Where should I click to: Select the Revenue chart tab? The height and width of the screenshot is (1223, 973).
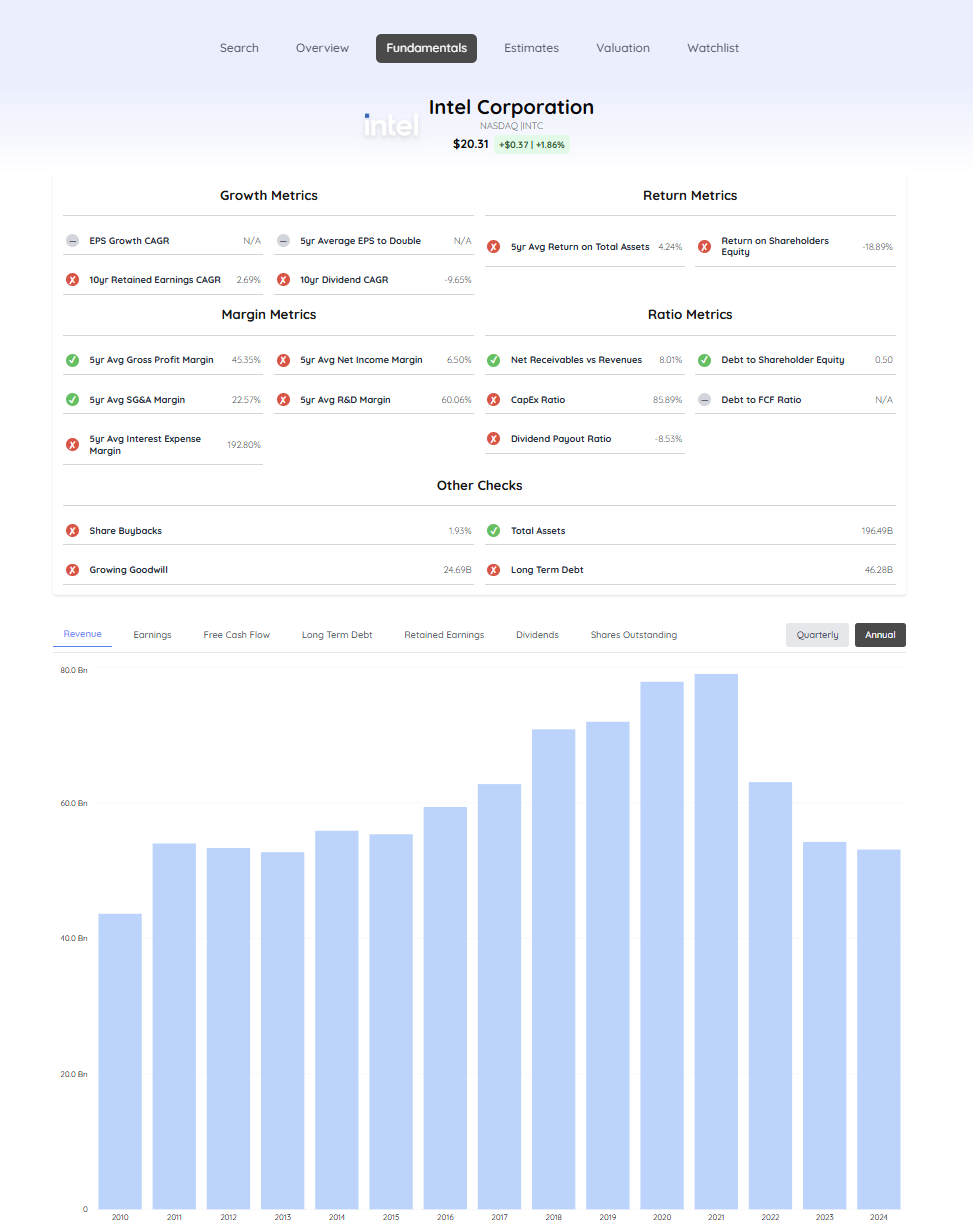point(82,634)
